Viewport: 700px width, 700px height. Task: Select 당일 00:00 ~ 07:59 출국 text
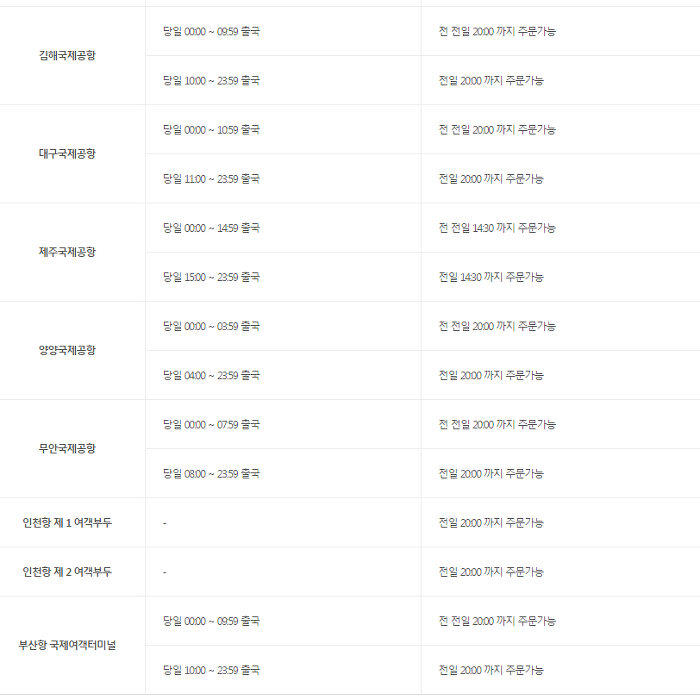click(x=211, y=424)
